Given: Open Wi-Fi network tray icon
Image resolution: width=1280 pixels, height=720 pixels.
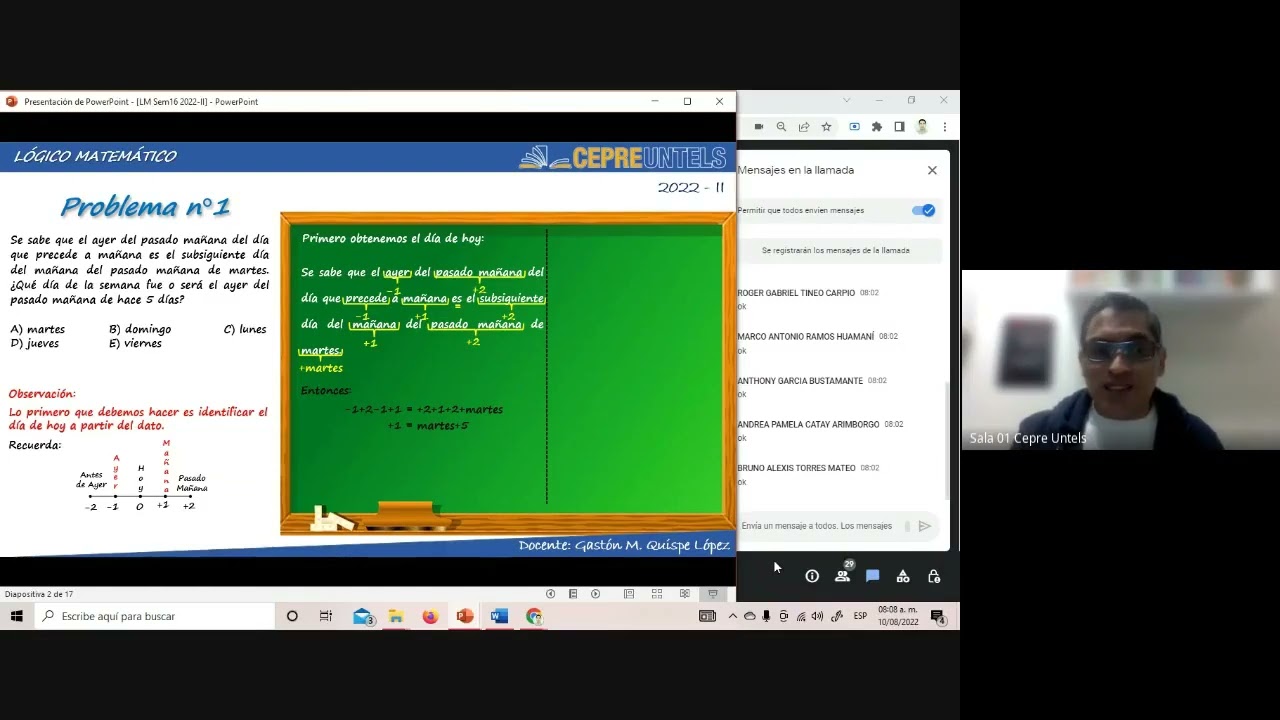Looking at the screenshot, I should (x=801, y=616).
